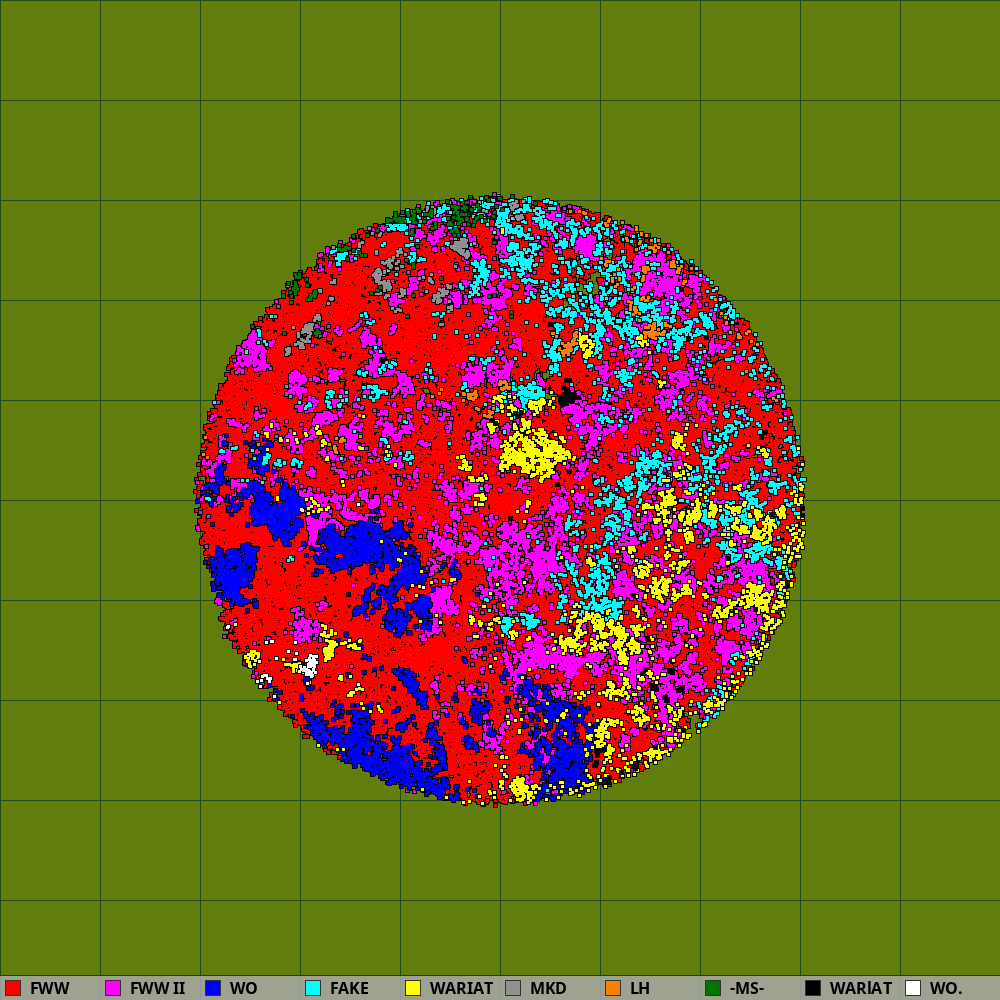1000x1000 pixels.
Task: Click the gray MKD legend swatch
Action: (513, 988)
